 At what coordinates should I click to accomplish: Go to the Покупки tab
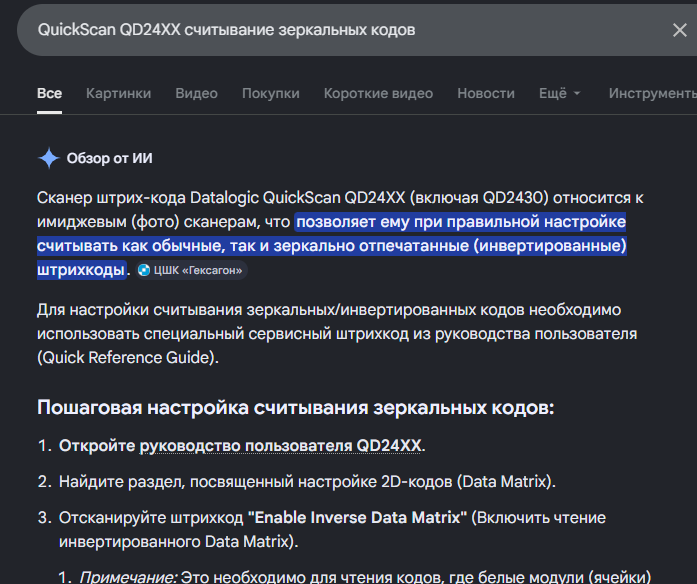pyautogui.click(x=270, y=93)
